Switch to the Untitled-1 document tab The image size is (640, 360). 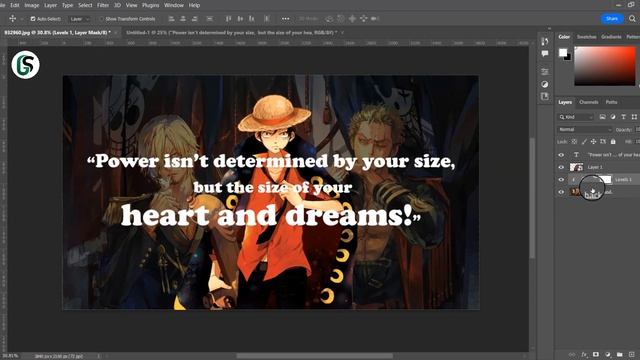coord(231,32)
